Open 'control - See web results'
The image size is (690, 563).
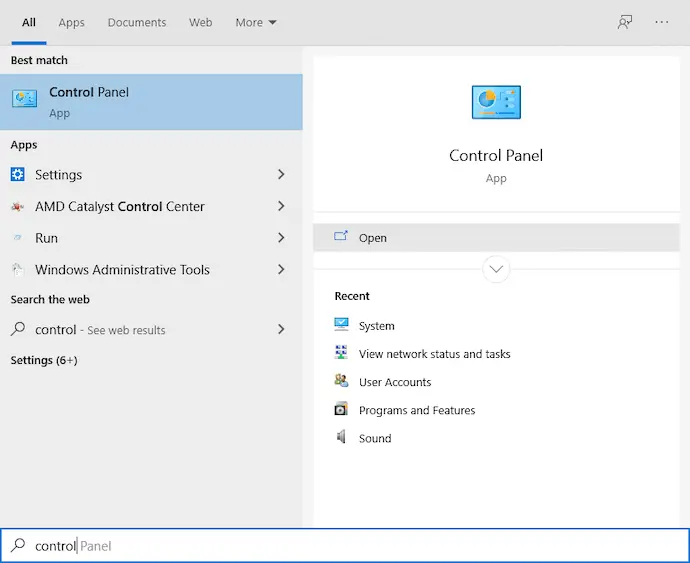pos(151,329)
